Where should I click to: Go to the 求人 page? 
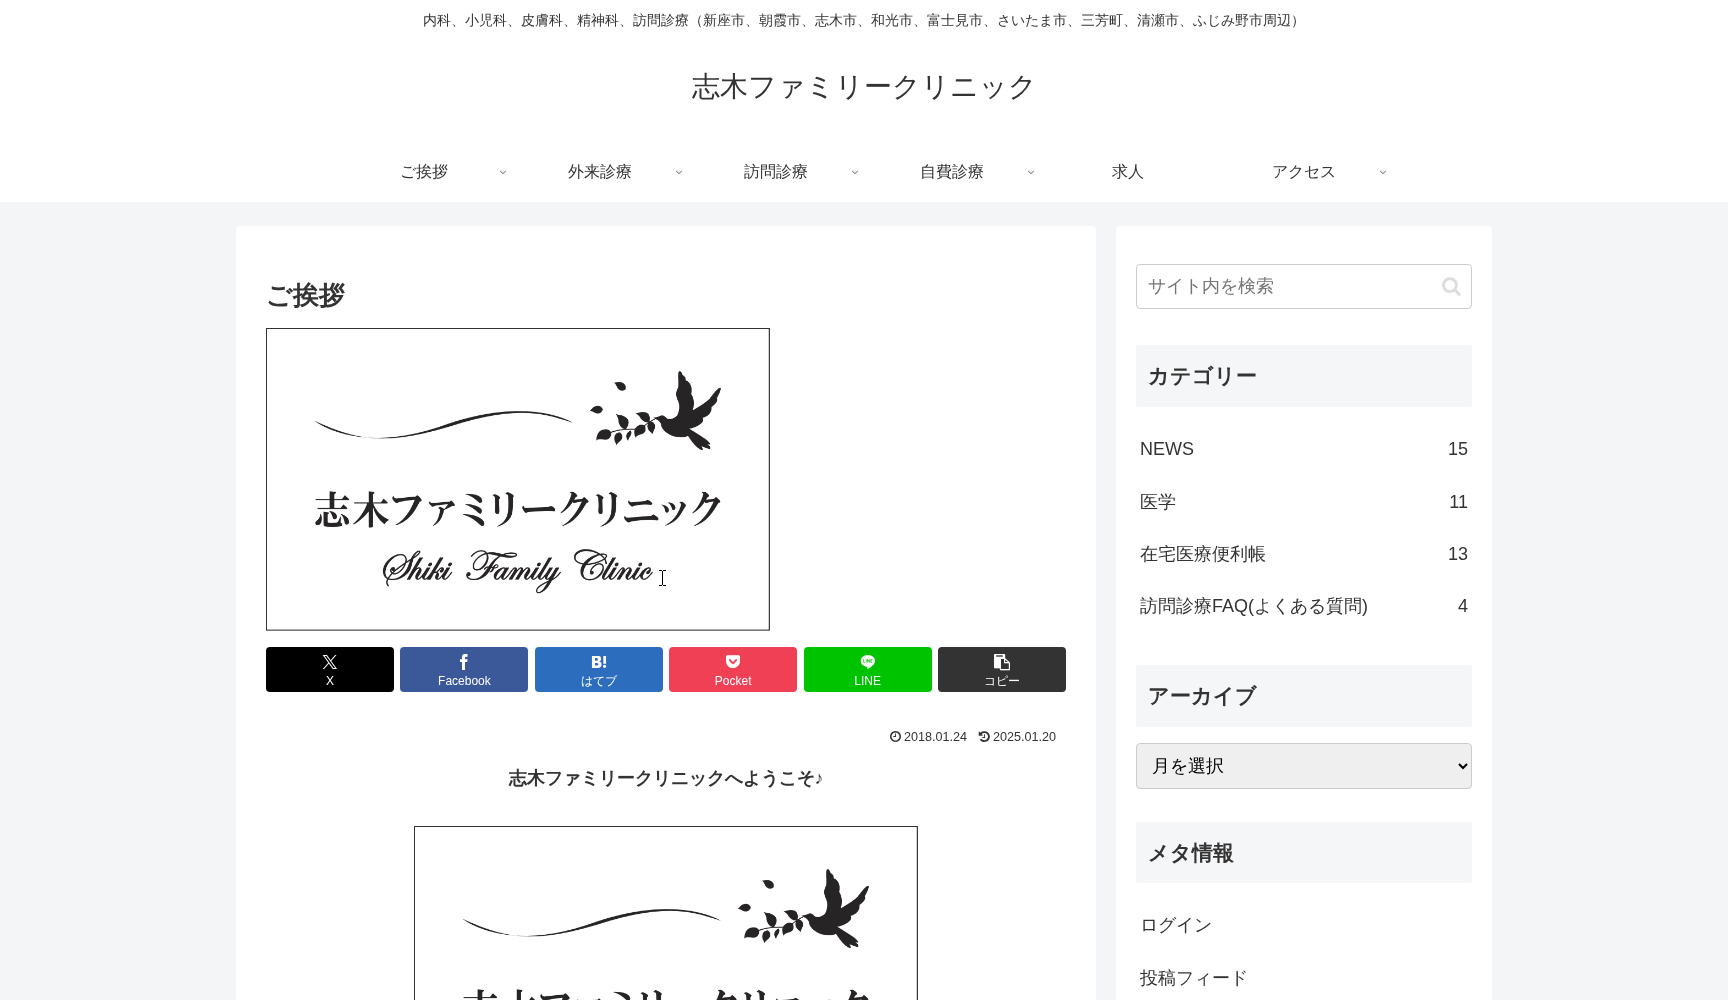click(x=1126, y=171)
